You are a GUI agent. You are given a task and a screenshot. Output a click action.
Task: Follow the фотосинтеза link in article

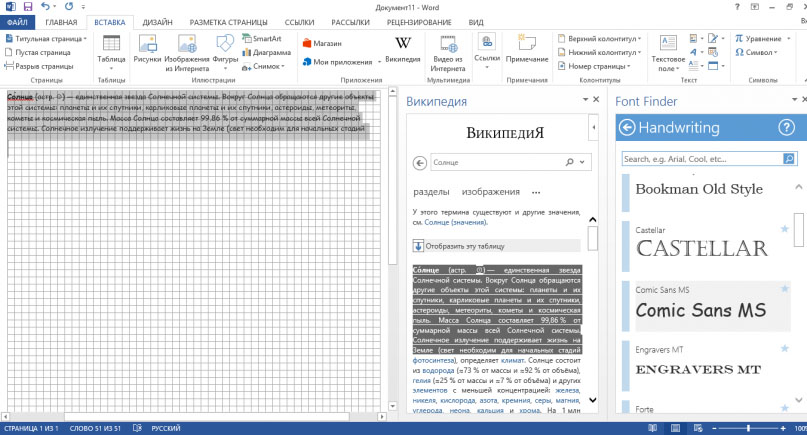click(x=434, y=360)
